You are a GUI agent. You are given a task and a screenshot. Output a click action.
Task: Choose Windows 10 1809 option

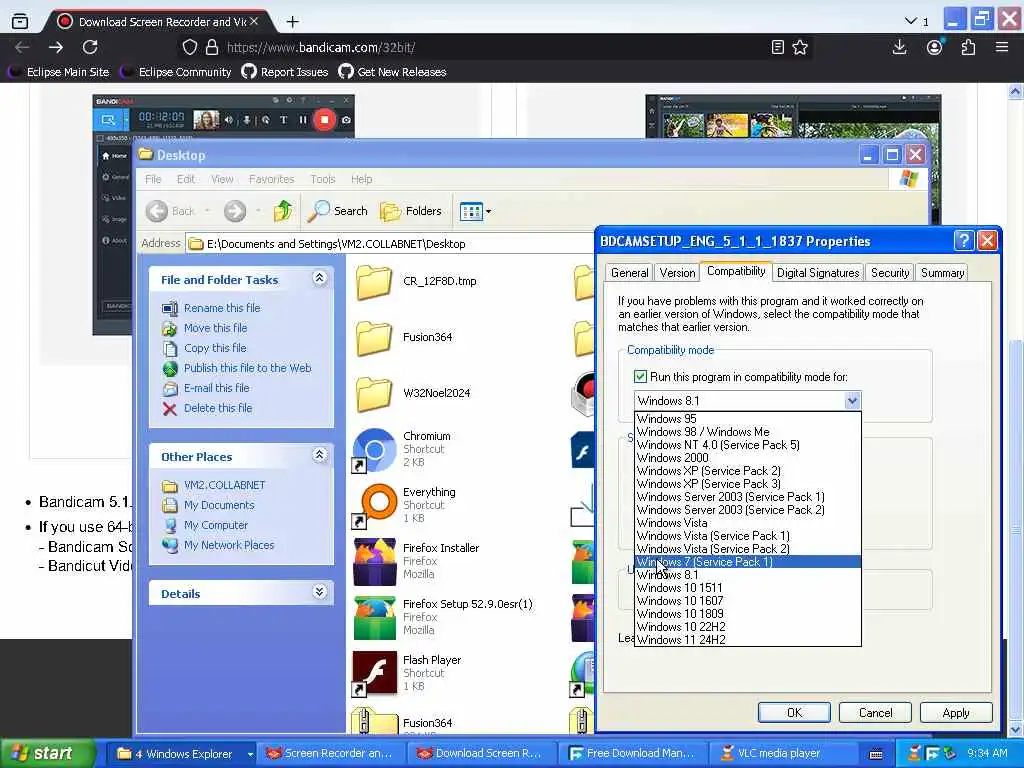(x=747, y=614)
